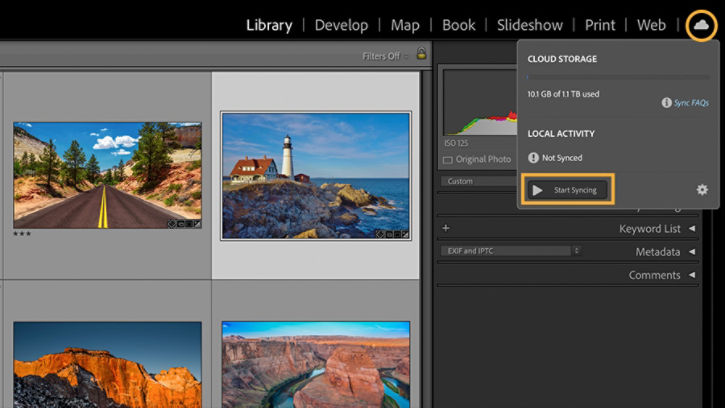The image size is (725, 408).
Task: Select the lighthouse photo thumbnail
Action: tap(316, 176)
